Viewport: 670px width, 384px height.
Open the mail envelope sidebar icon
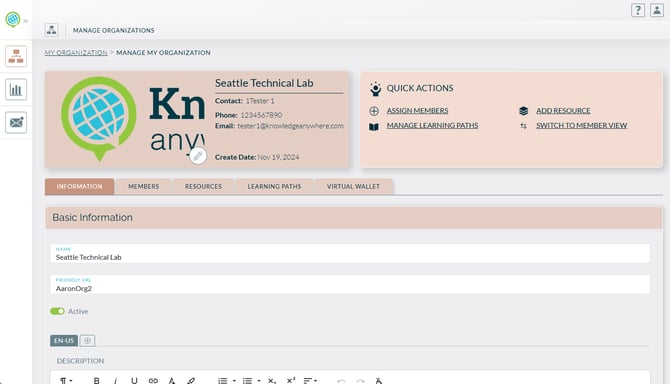point(16,123)
